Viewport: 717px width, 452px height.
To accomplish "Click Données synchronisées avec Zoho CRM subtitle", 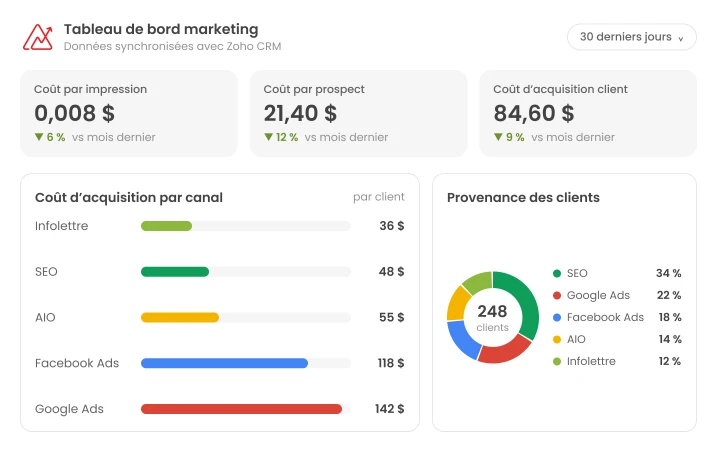I will pos(172,46).
